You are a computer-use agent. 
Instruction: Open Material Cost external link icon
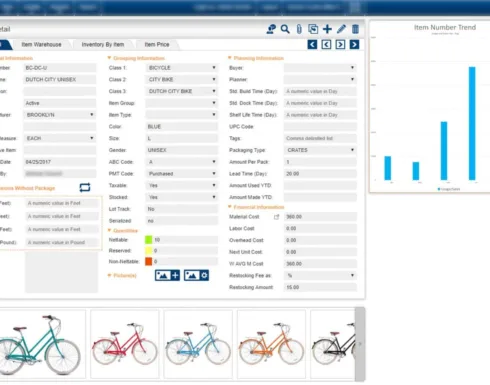click(276, 217)
